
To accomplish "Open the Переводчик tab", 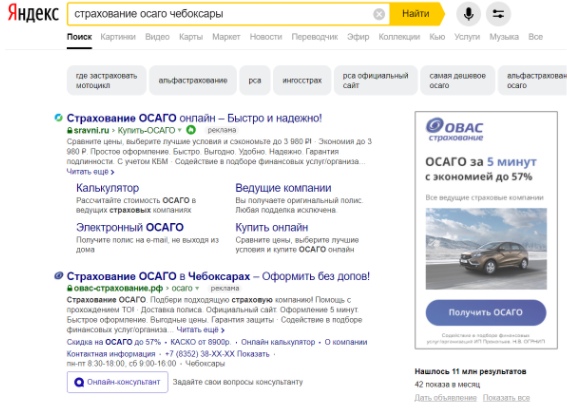I will tap(315, 37).
